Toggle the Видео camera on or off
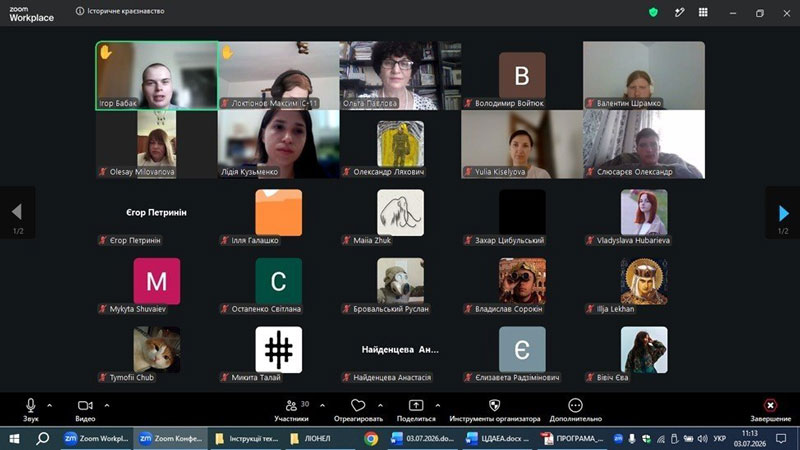 pos(85,410)
